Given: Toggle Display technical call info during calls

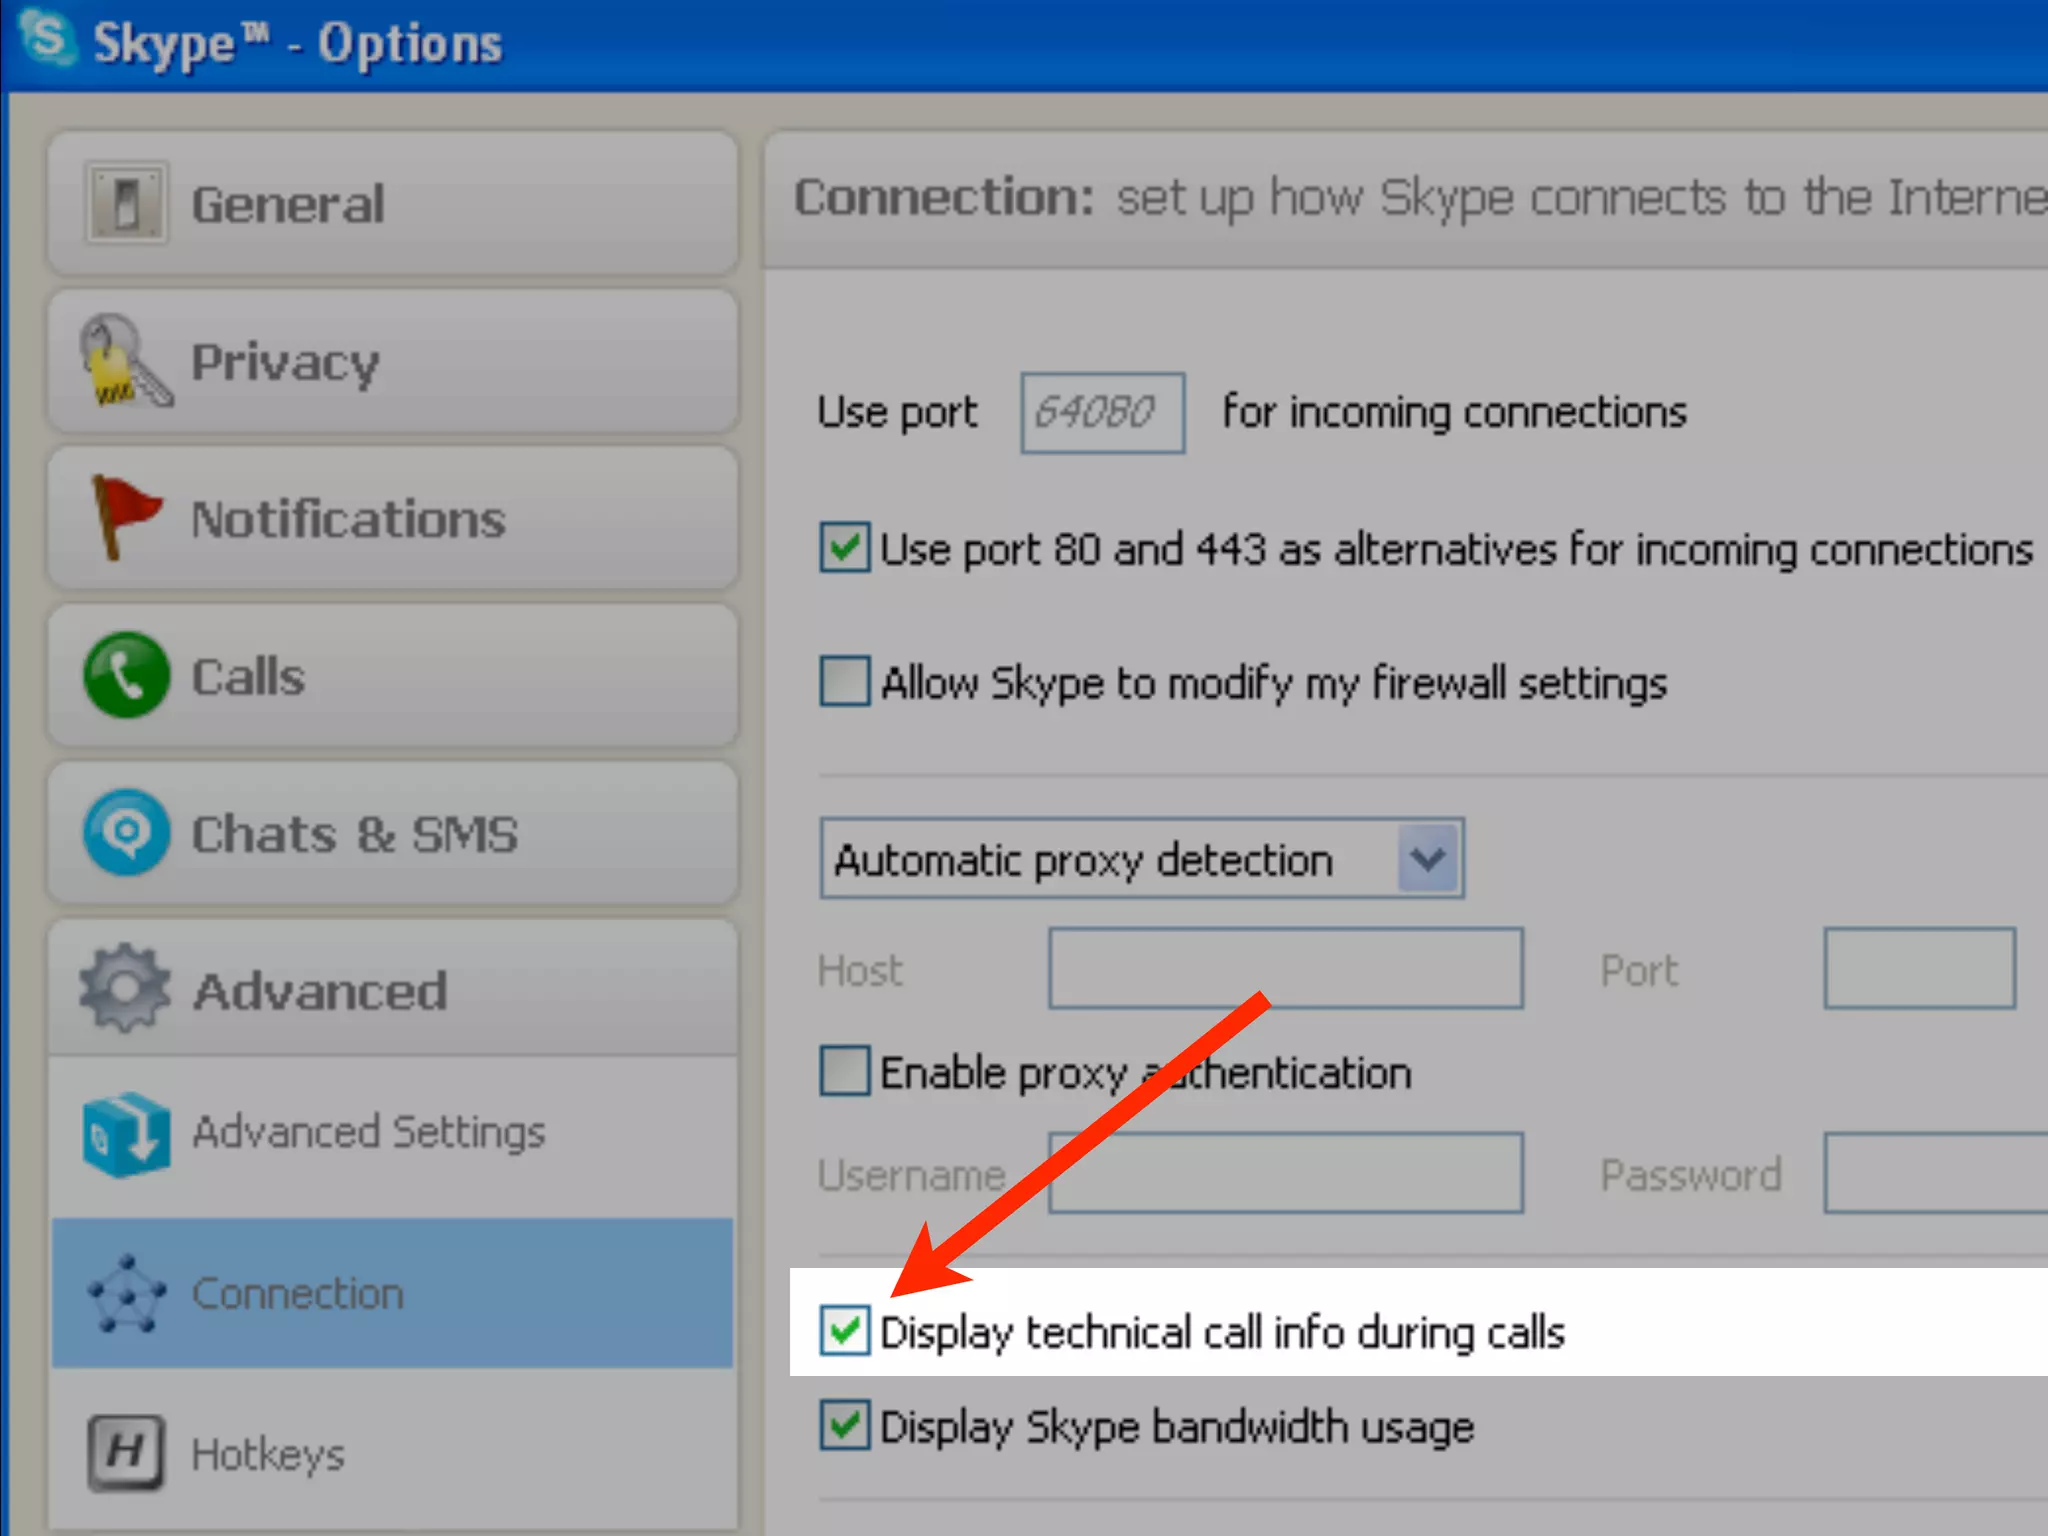Looking at the screenshot, I should 845,1331.
